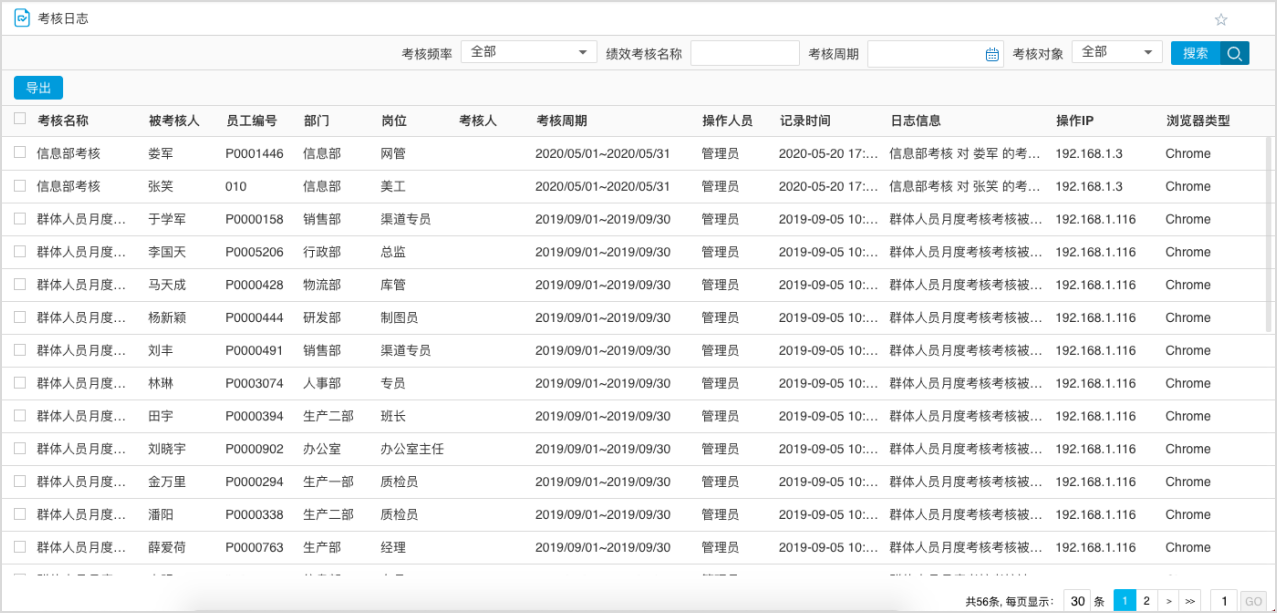Go to next page arrow

tap(1168, 601)
